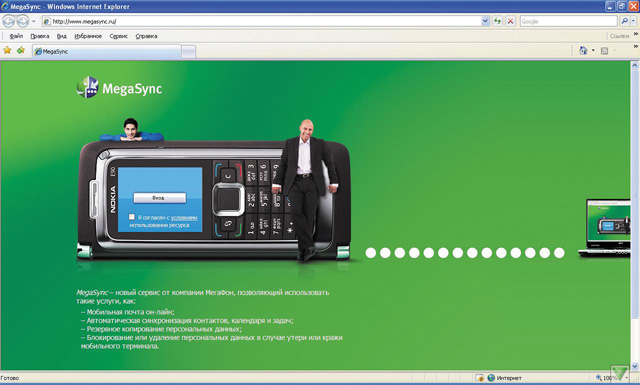Click the browser Back arrow button
This screenshot has width=640, height=385.
[9, 21]
